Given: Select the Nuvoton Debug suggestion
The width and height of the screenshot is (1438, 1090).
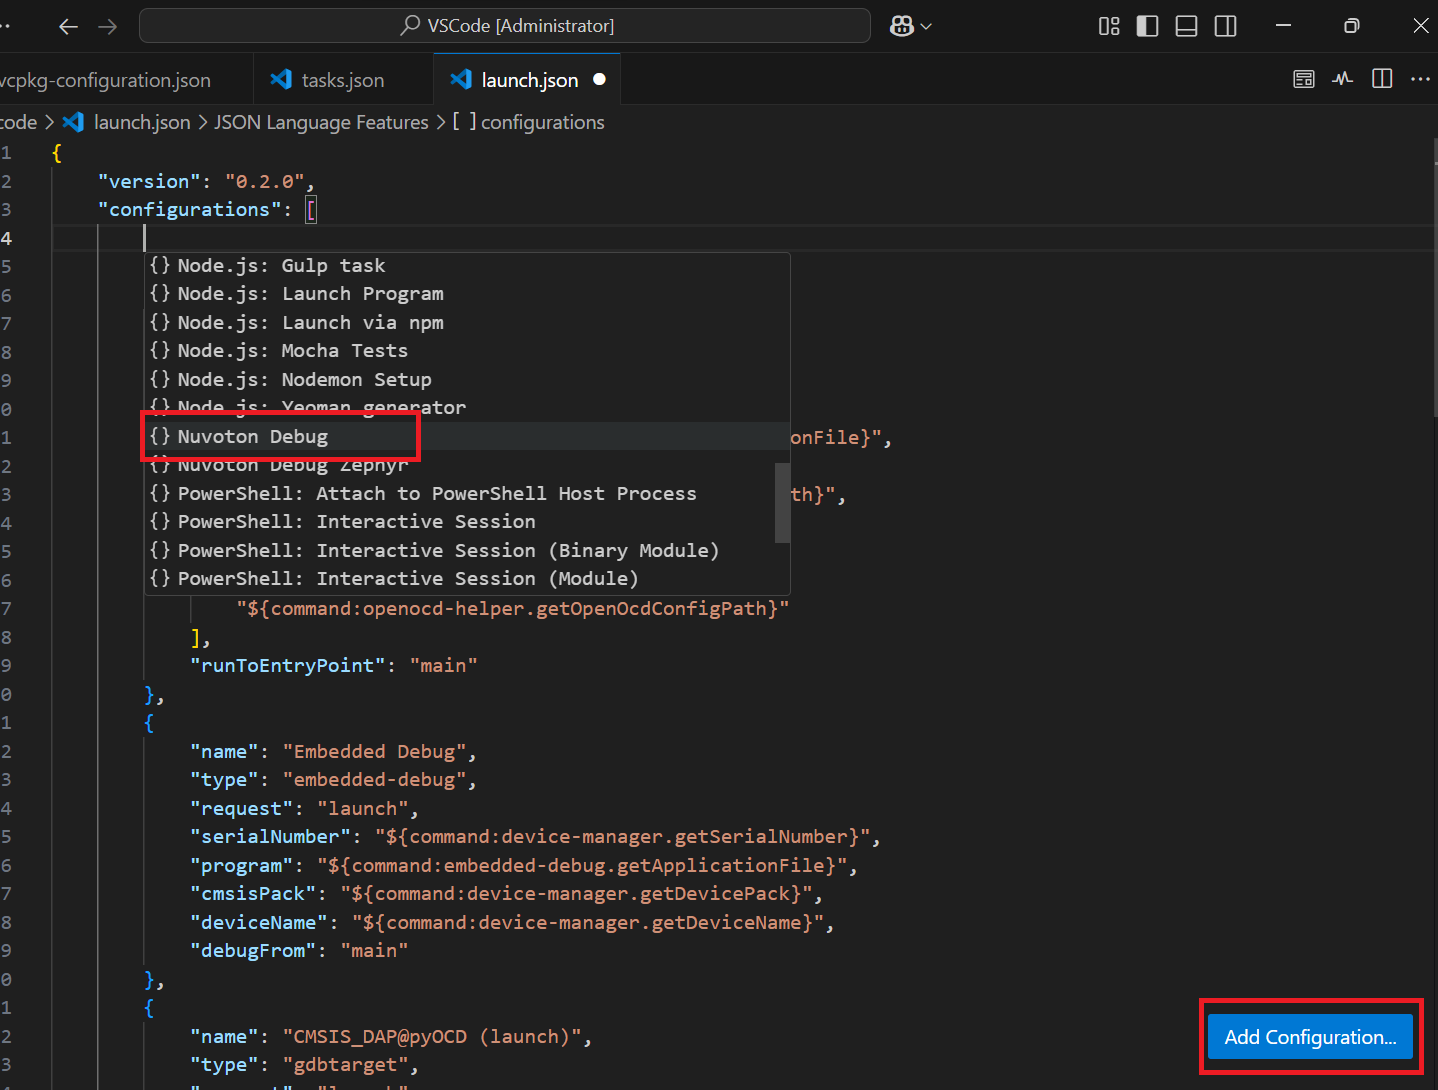Looking at the screenshot, I should [x=467, y=437].
